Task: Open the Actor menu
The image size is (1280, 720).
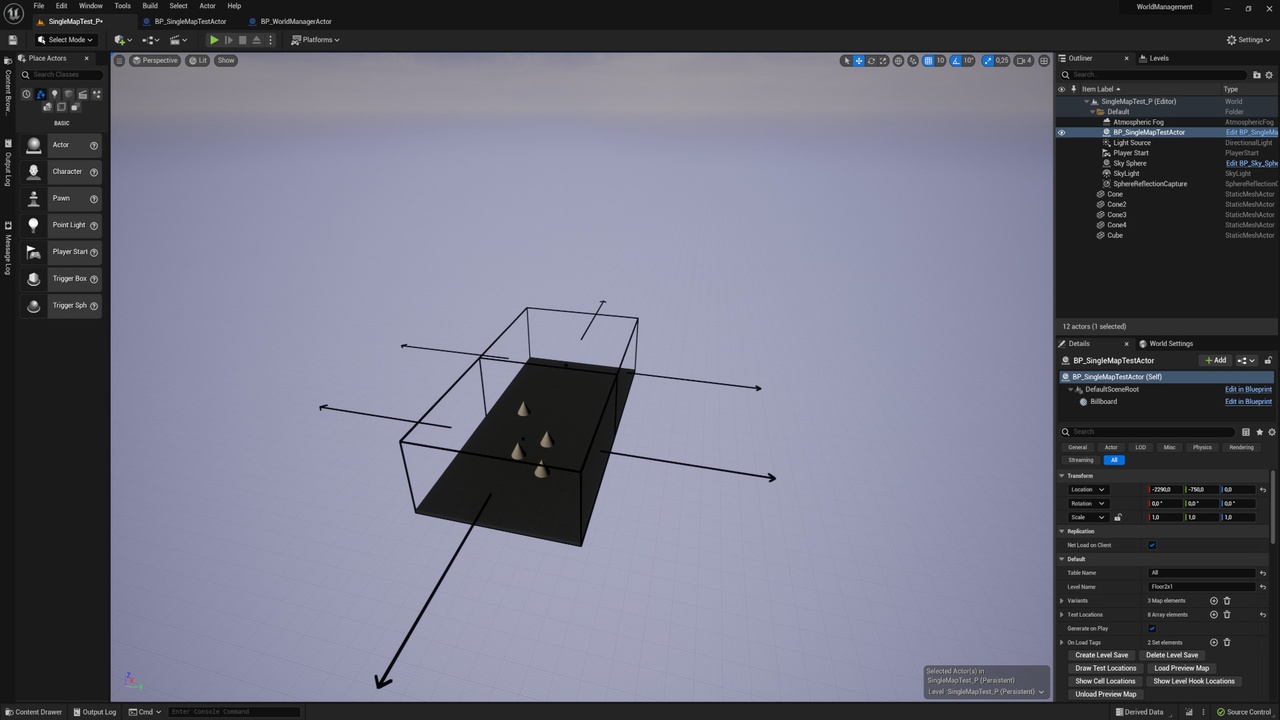Action: coord(207,6)
